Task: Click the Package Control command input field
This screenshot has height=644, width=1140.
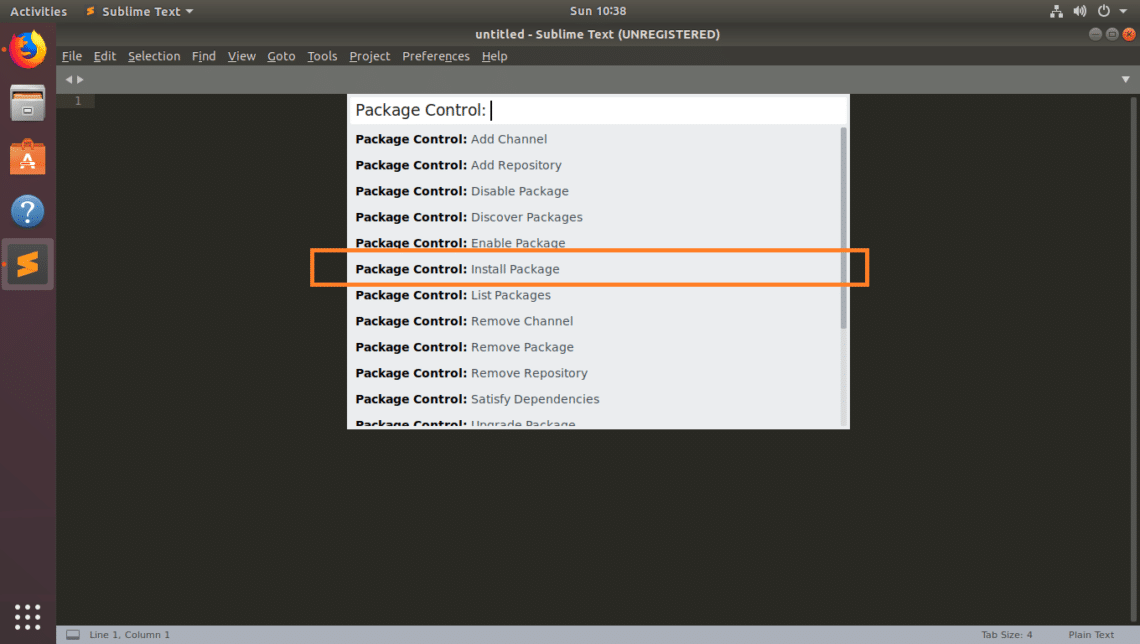Action: [x=598, y=110]
